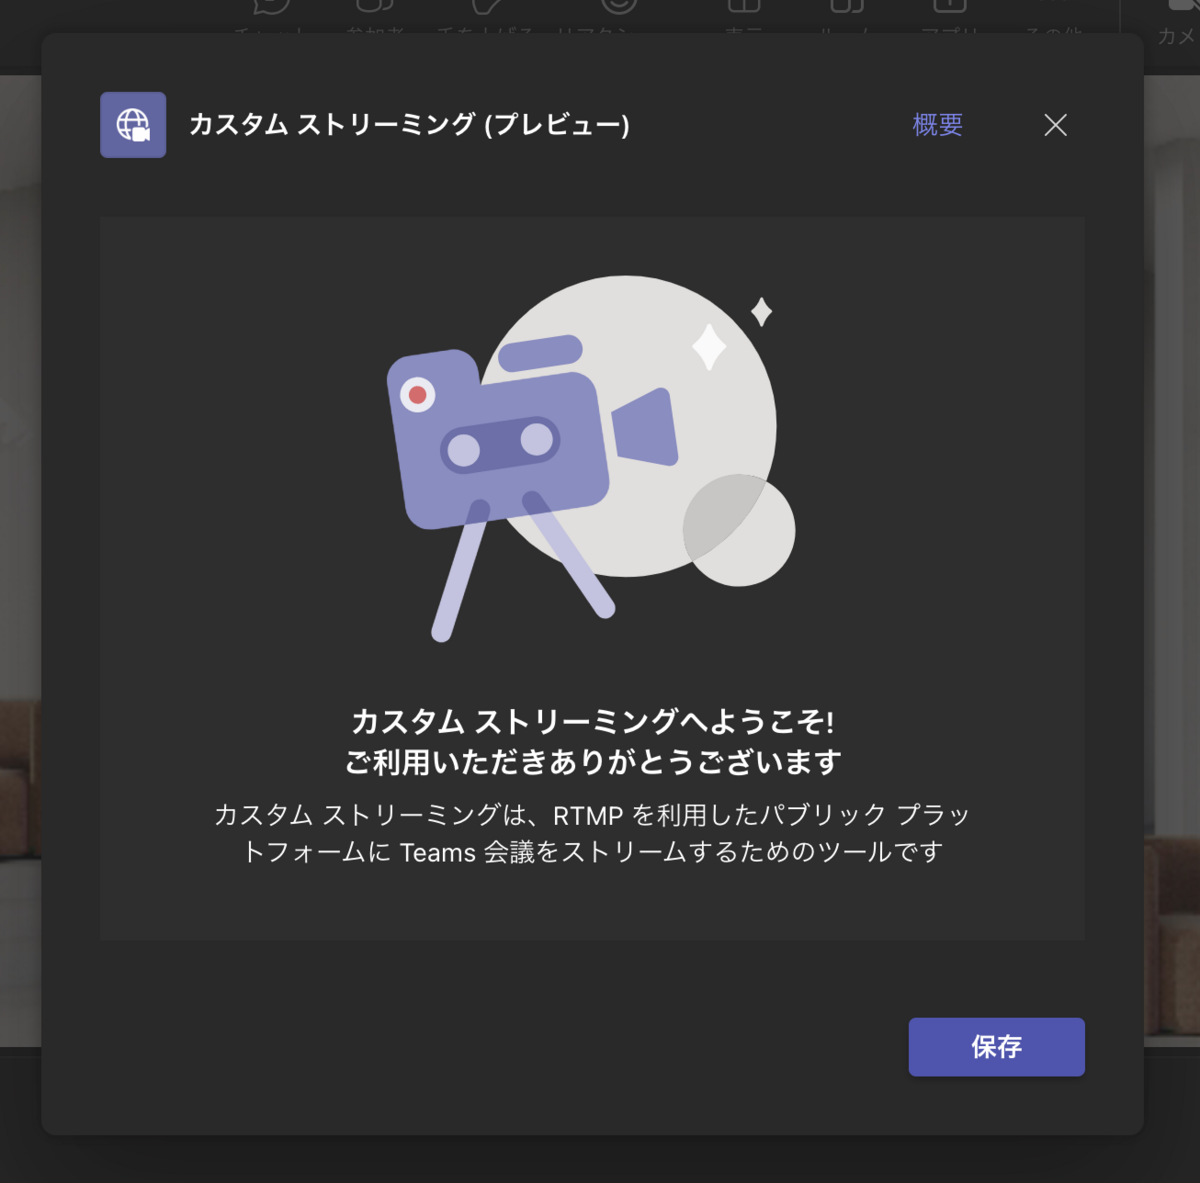Click the description mentioning RTMP and Teams 会議
The height and width of the screenshot is (1183, 1200).
pyautogui.click(x=592, y=833)
